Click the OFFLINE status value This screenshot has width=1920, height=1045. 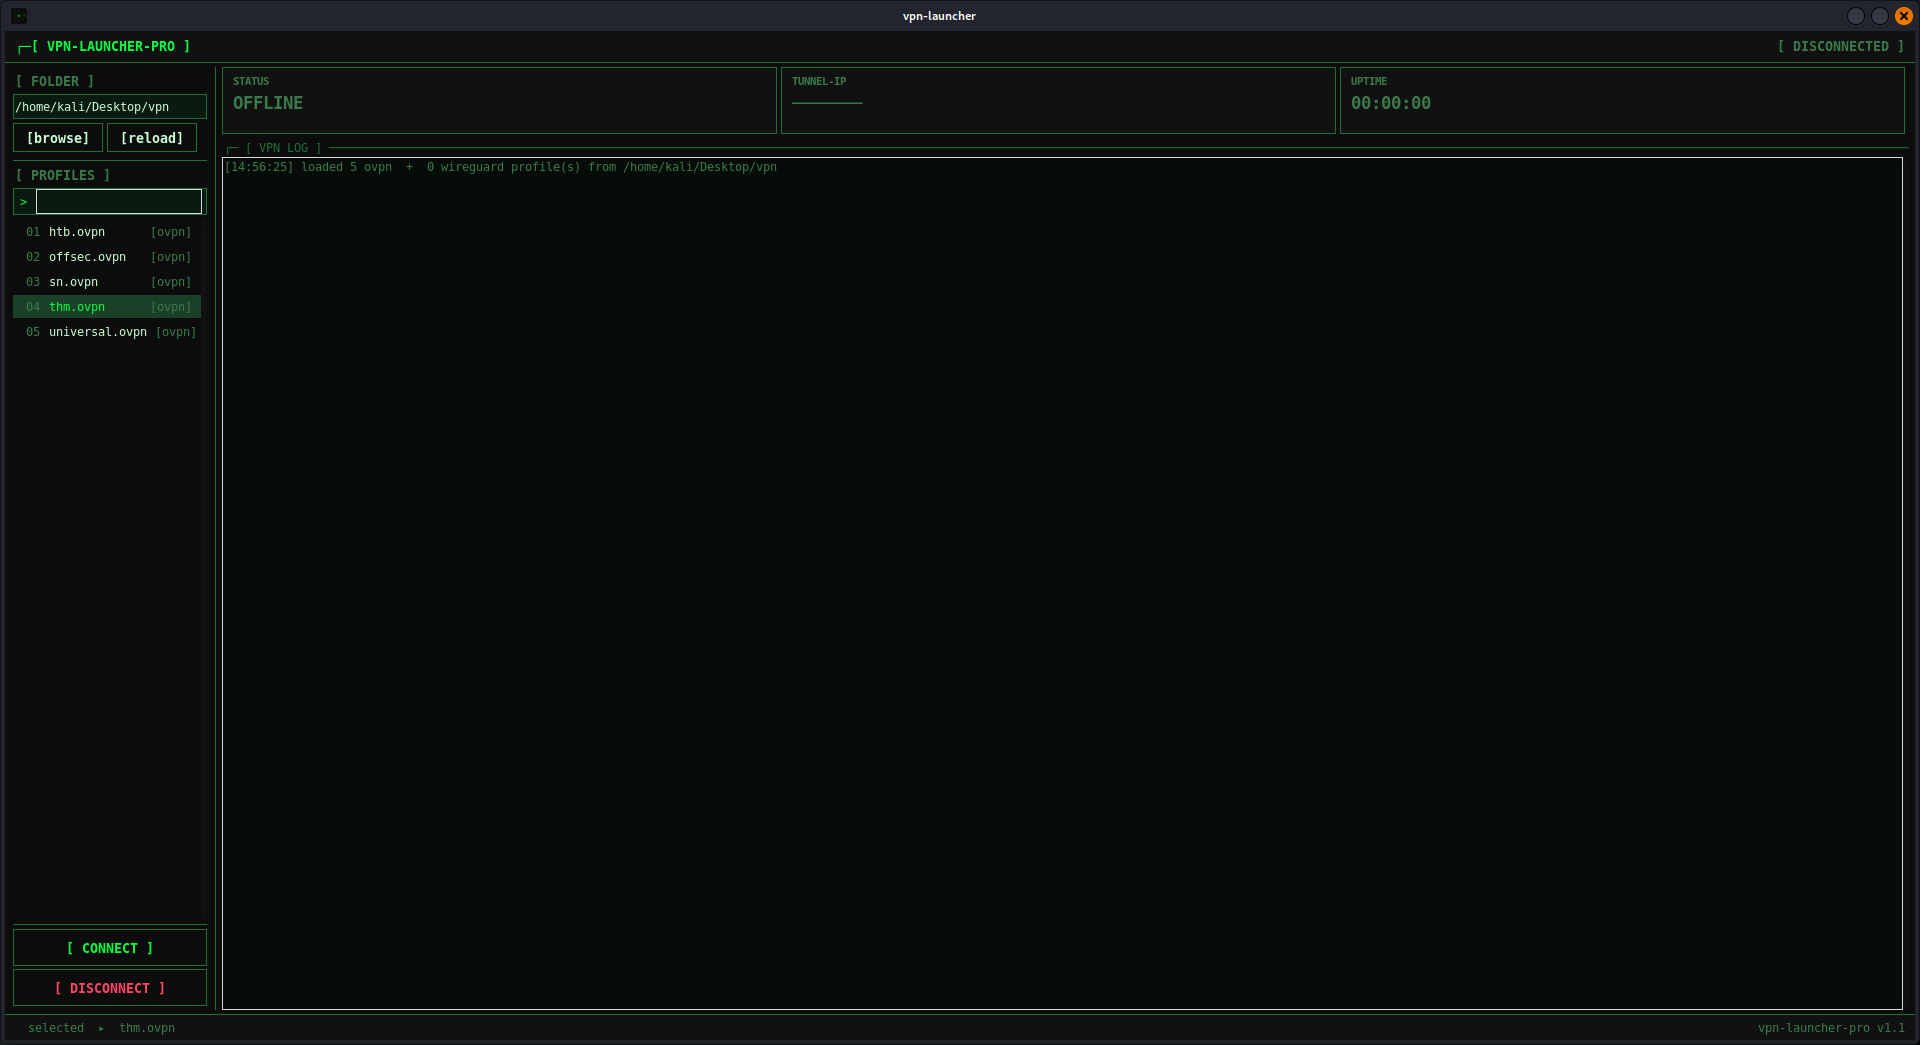pyautogui.click(x=268, y=103)
